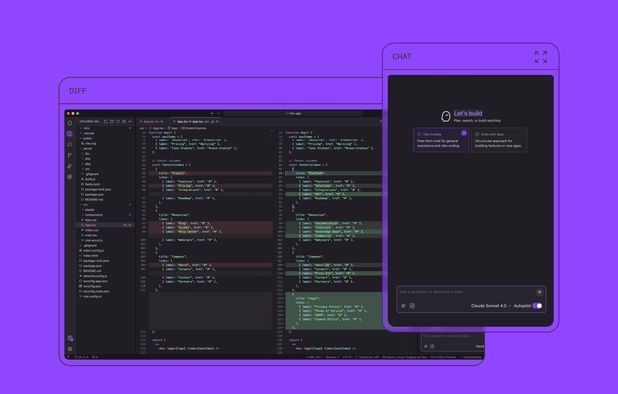Open the Kiro ghost panel in activity bar
This screenshot has width=618, height=394.
69,123
